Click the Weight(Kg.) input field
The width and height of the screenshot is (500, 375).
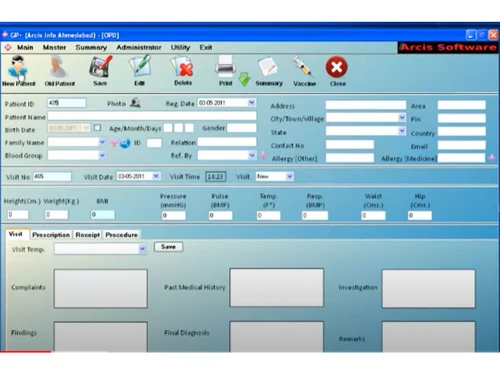[57, 214]
